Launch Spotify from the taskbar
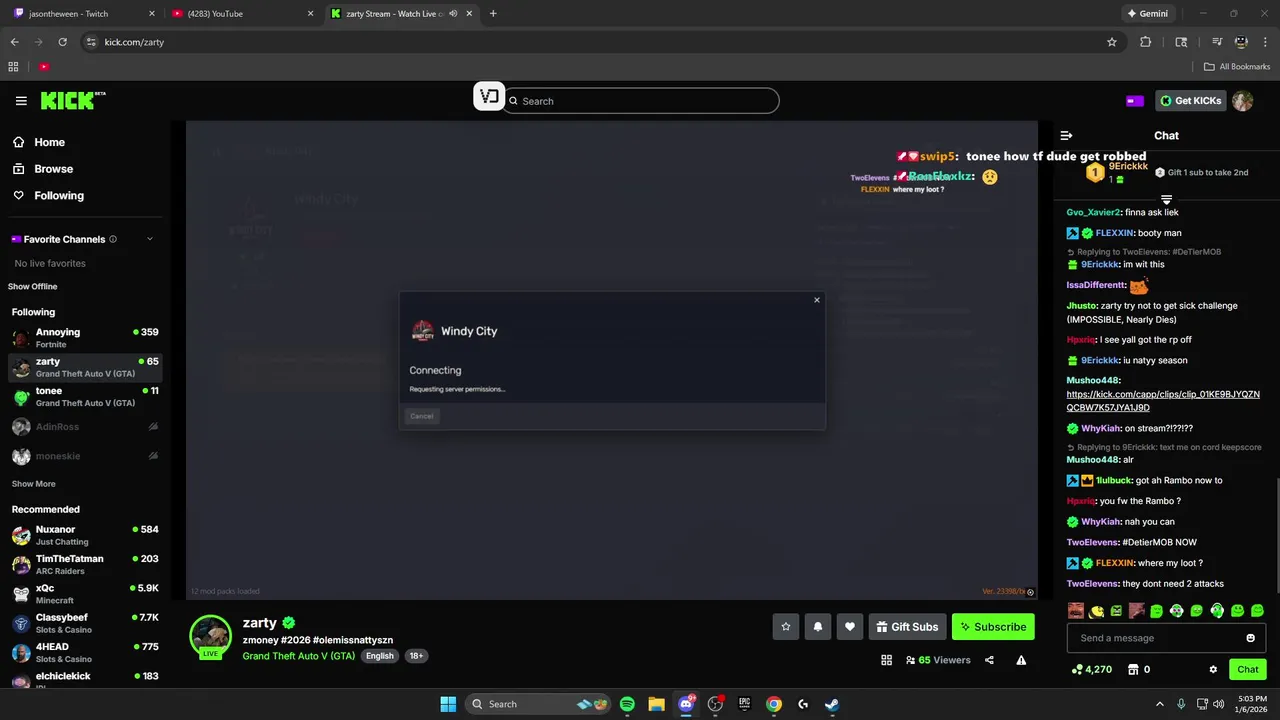Viewport: 1280px width, 720px height. click(627, 704)
